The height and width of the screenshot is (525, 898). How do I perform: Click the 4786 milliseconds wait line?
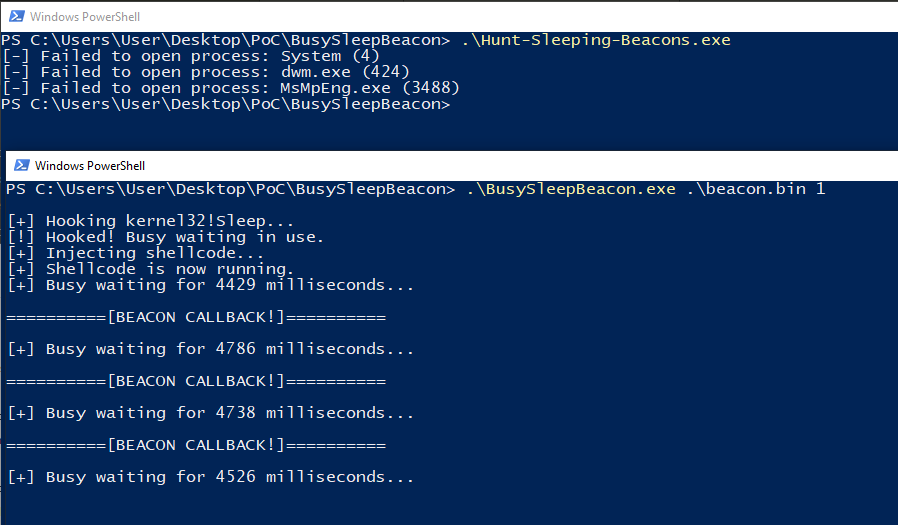click(211, 349)
